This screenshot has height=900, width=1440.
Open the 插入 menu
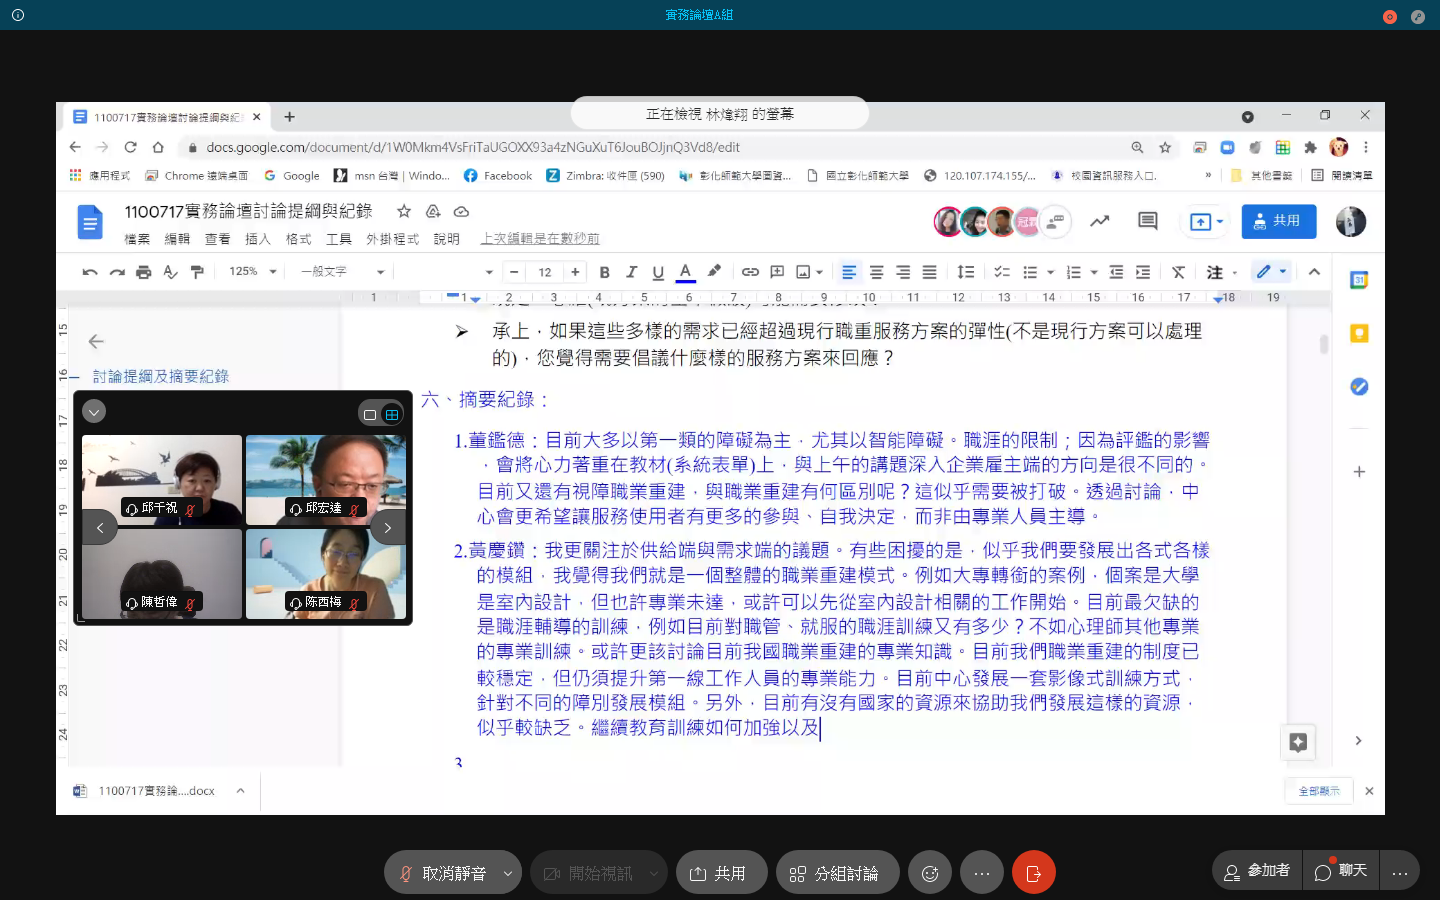(x=258, y=239)
